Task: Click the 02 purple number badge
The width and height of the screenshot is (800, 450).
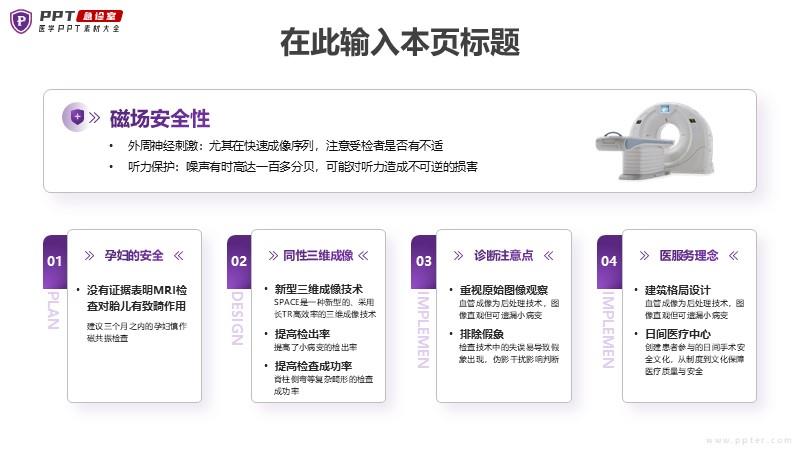Action: (239, 261)
